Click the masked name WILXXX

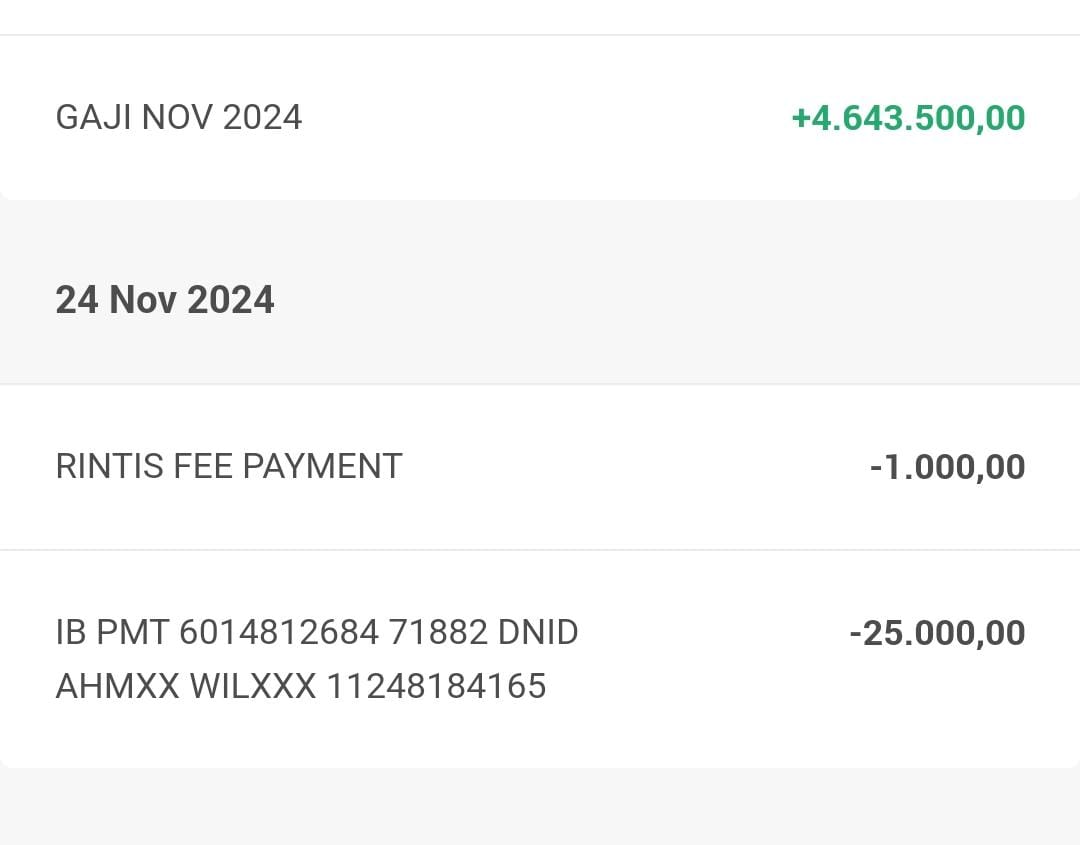[253, 686]
